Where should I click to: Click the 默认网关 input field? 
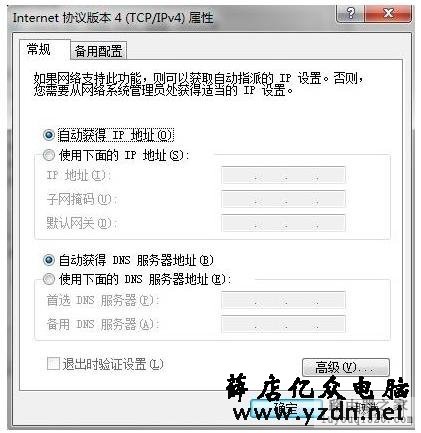click(x=283, y=223)
